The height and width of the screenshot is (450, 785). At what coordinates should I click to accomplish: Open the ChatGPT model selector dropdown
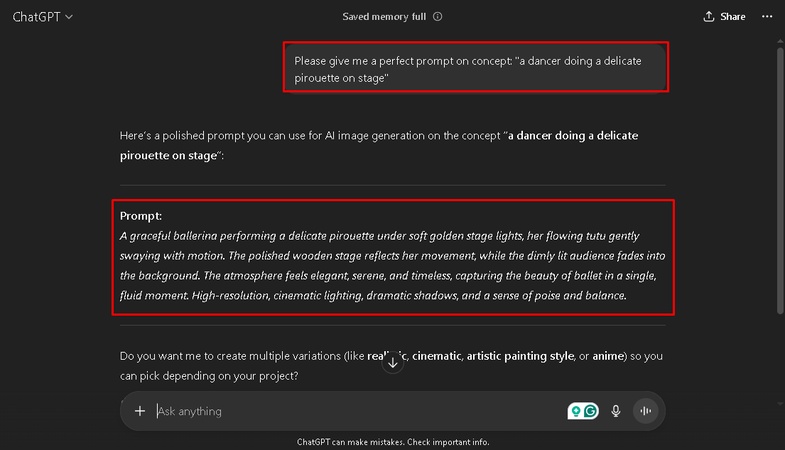tap(43, 17)
